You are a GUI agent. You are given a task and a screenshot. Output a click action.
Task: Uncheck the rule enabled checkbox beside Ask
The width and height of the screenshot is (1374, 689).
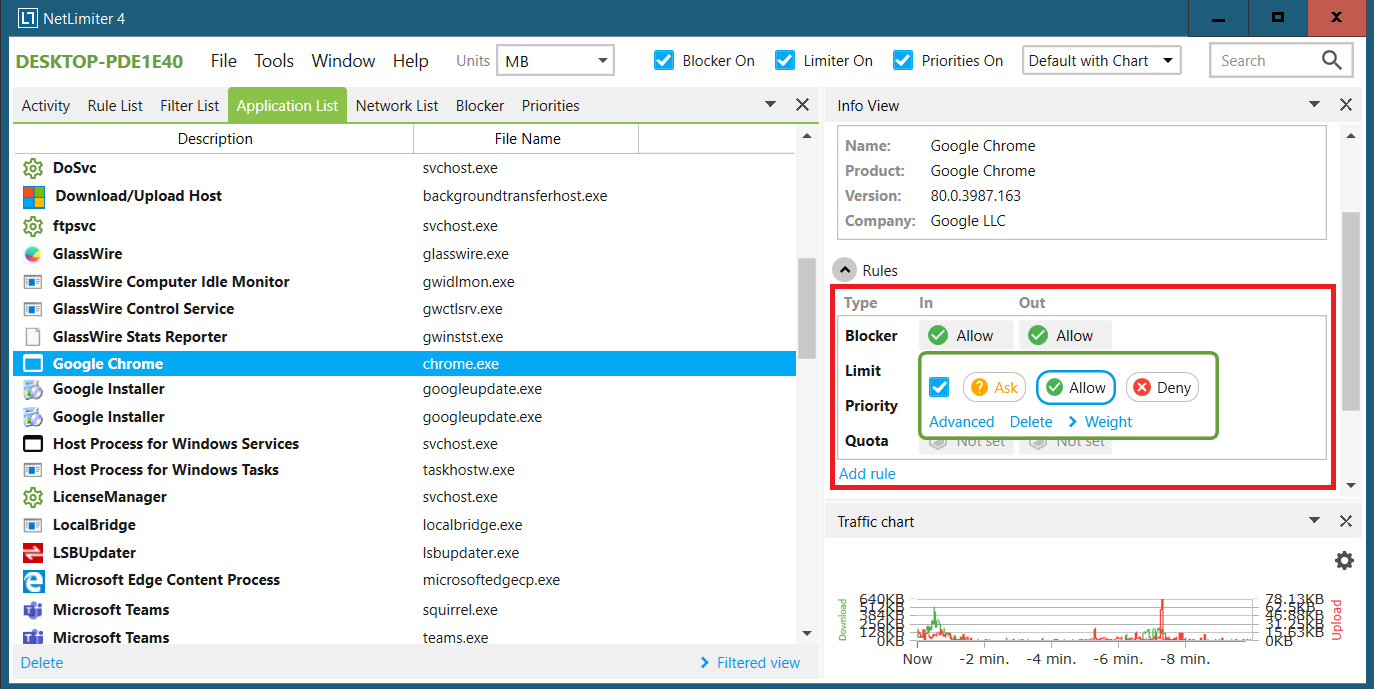pos(939,387)
